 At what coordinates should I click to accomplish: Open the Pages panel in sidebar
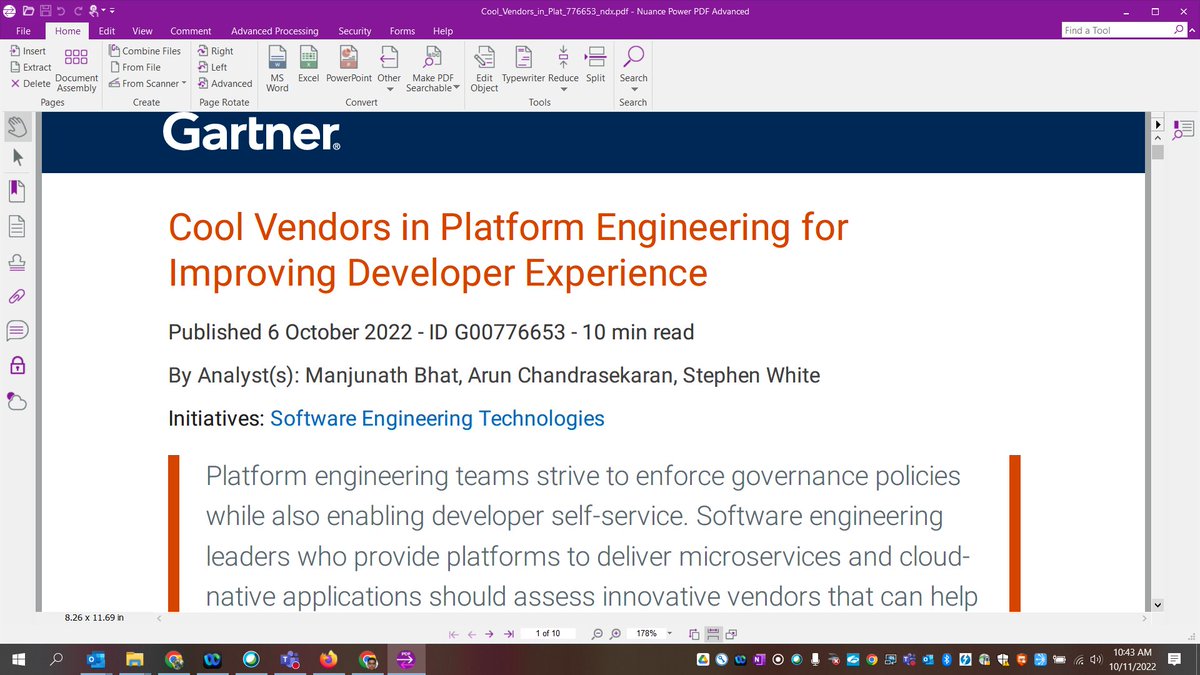click(x=17, y=226)
